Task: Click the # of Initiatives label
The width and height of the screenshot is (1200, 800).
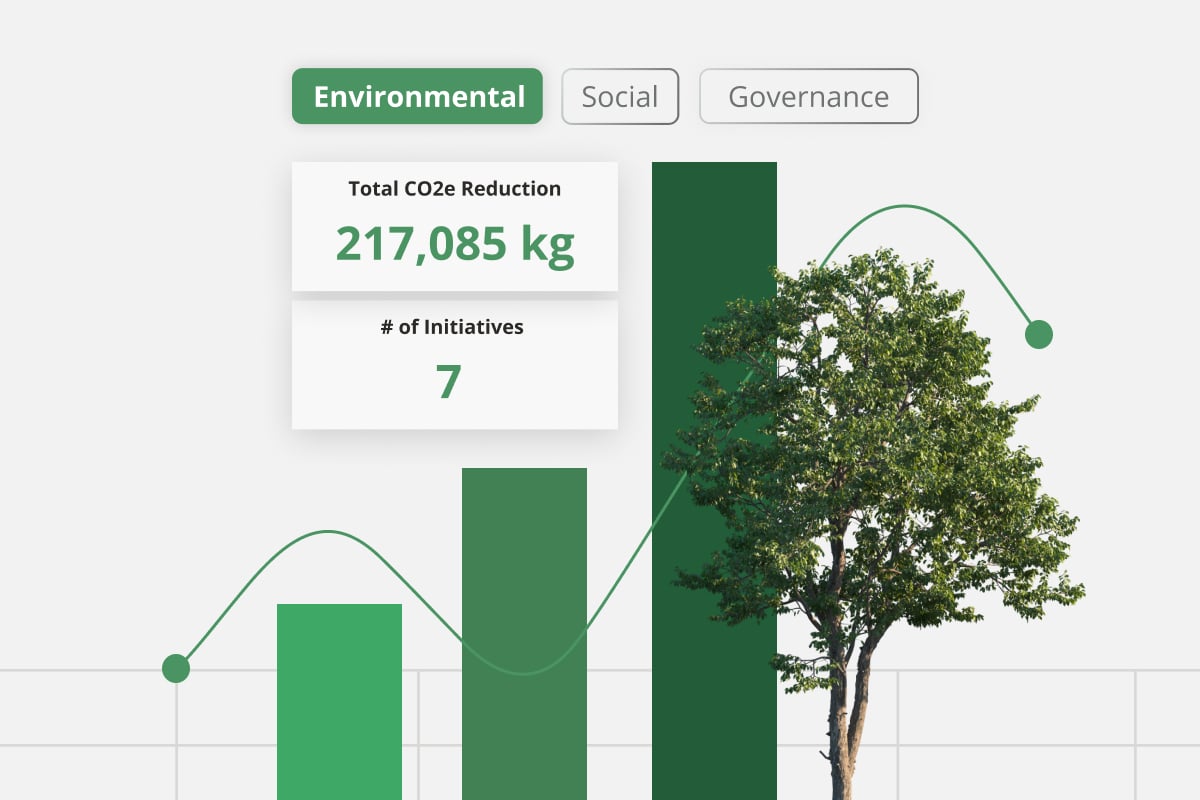Action: click(x=454, y=327)
